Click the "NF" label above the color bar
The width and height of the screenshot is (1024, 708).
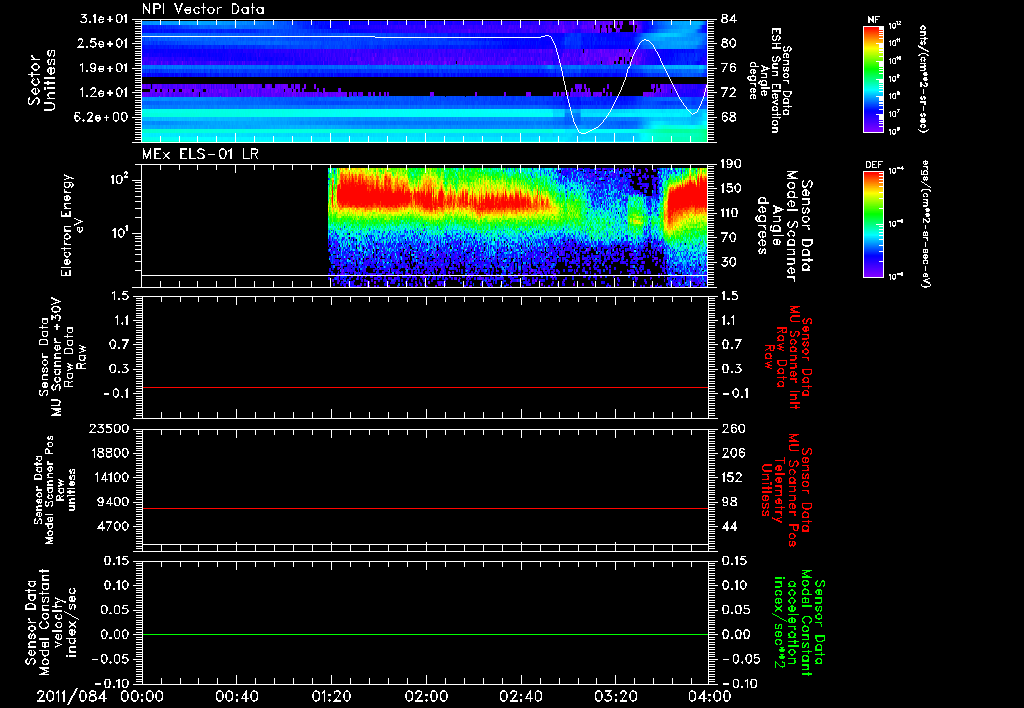coord(873,20)
